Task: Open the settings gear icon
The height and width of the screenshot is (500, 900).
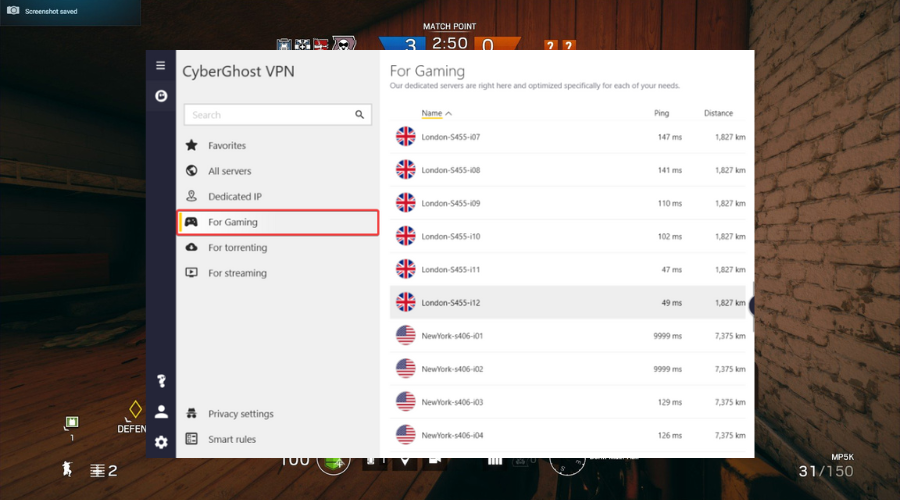Action: (x=161, y=441)
